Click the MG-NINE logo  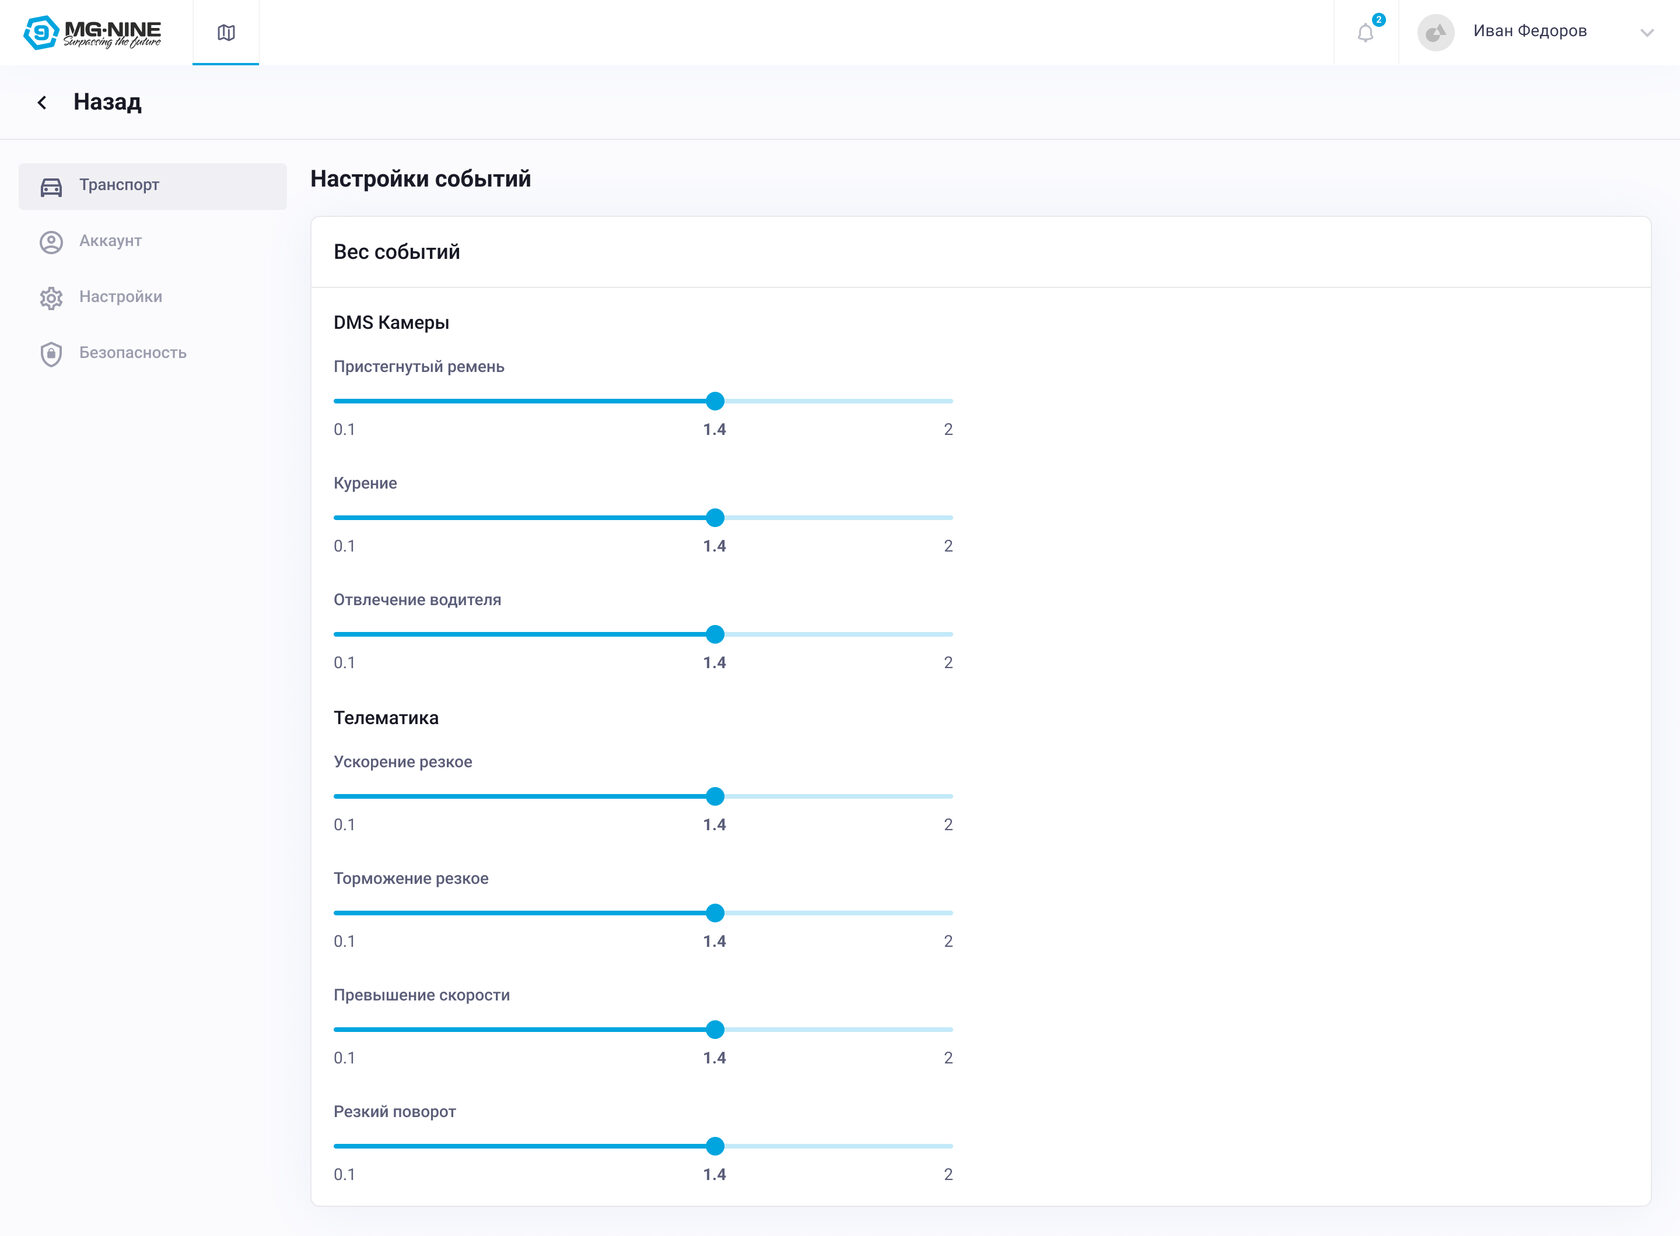(92, 33)
